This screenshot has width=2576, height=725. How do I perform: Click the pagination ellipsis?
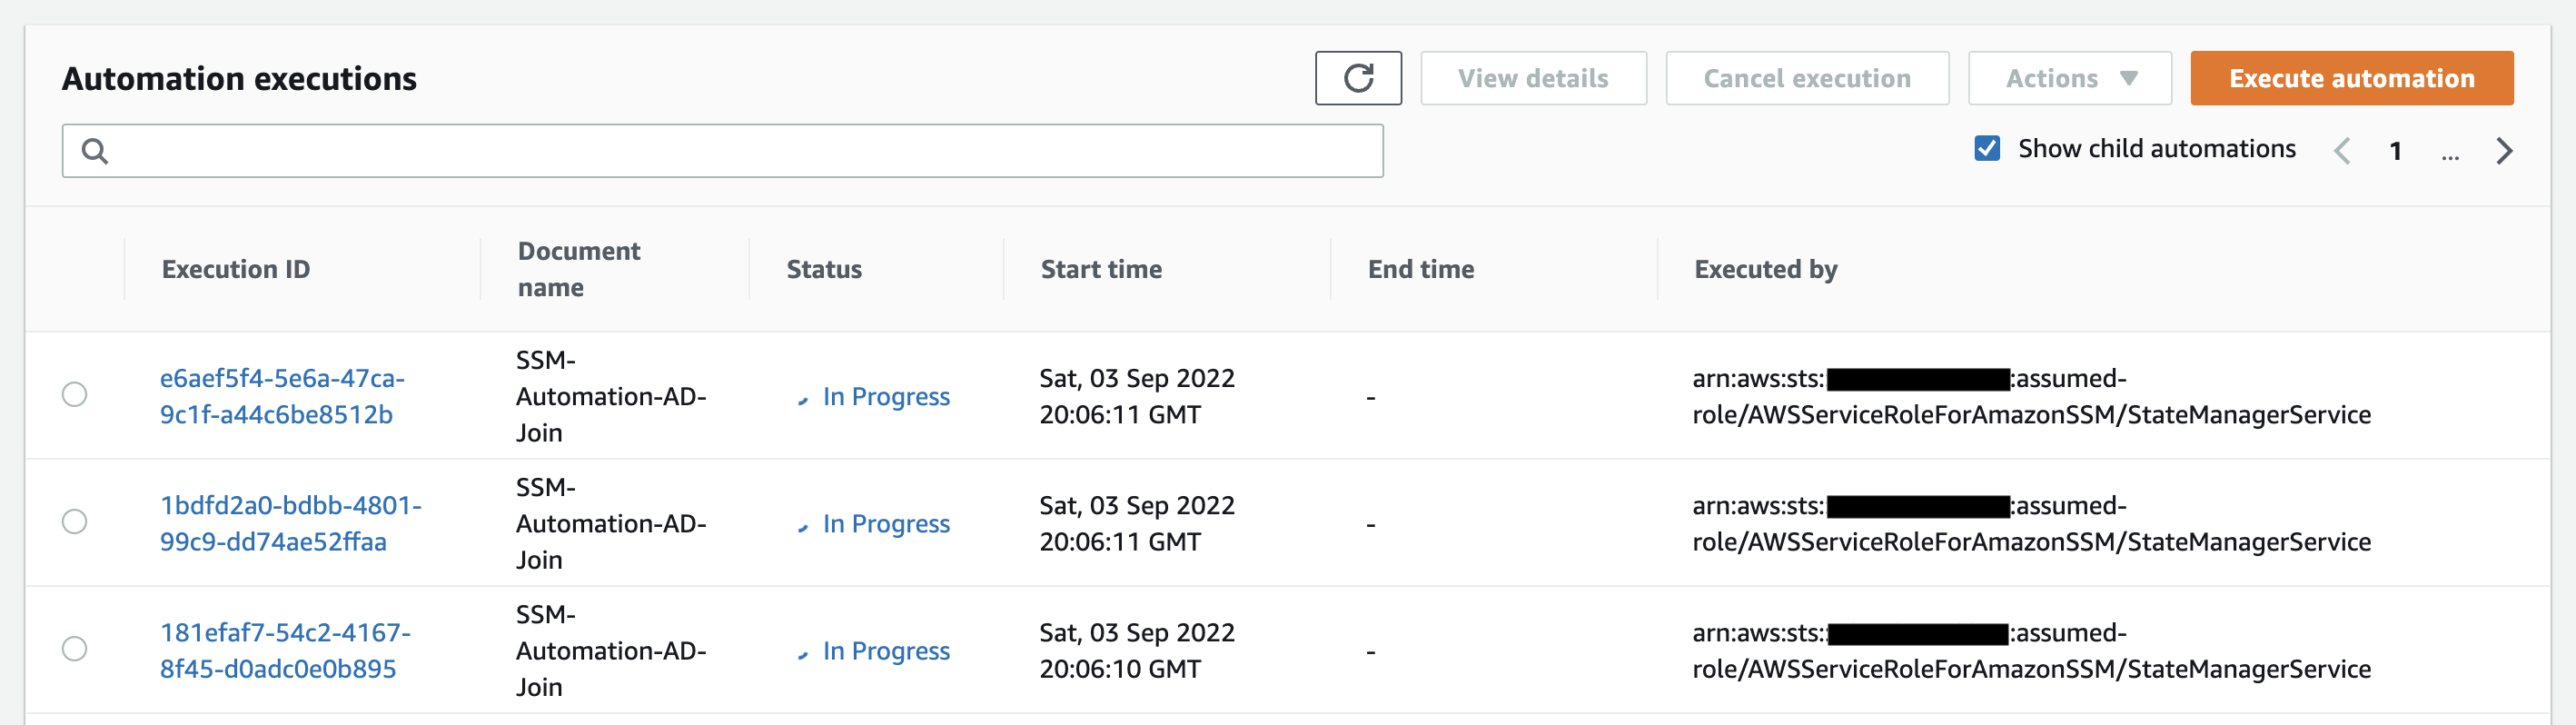tap(2449, 153)
